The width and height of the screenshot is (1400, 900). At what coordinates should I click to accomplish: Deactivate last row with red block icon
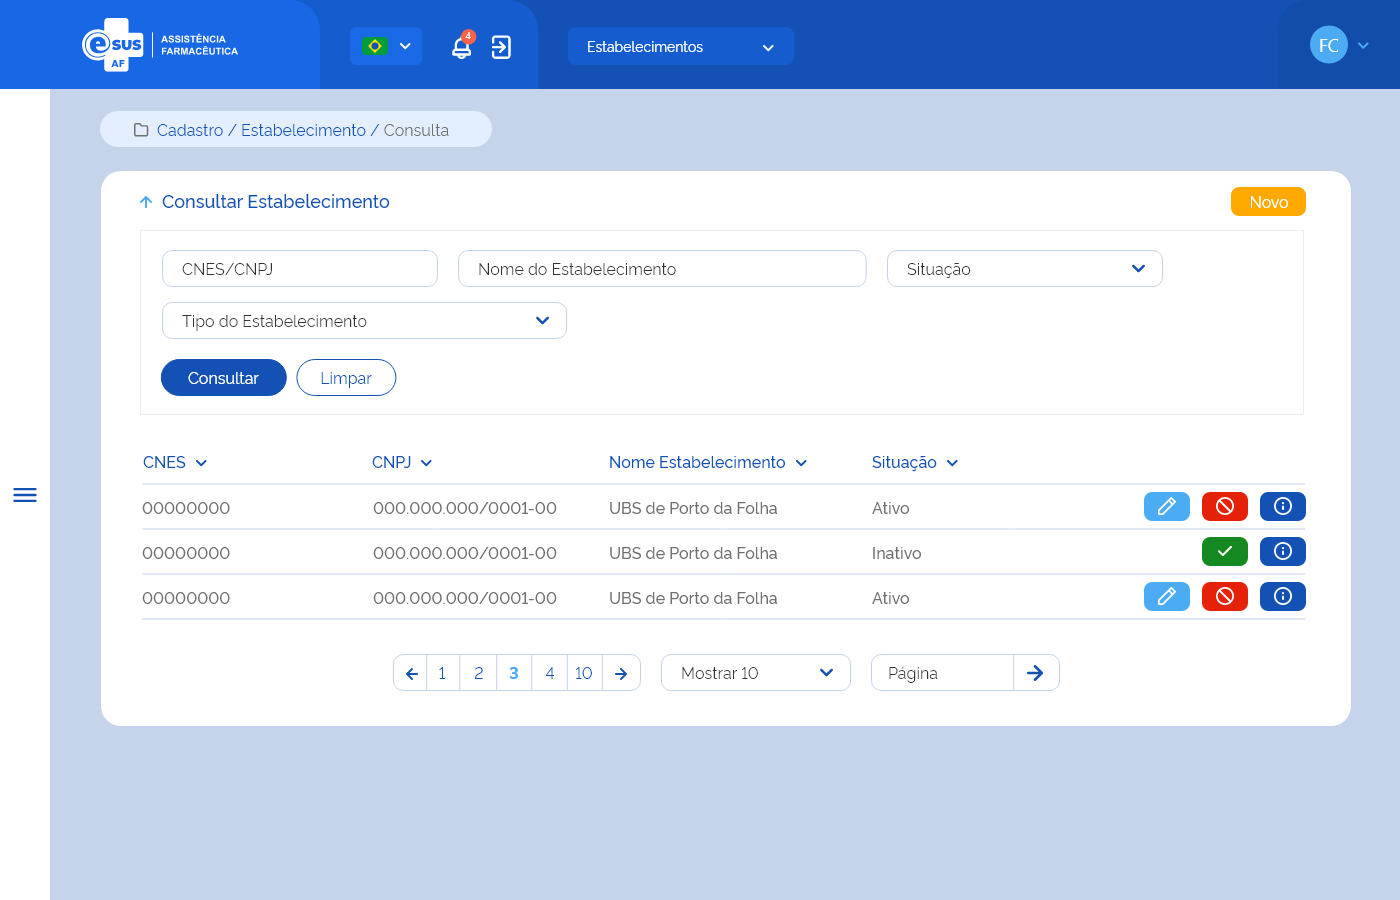(x=1225, y=597)
